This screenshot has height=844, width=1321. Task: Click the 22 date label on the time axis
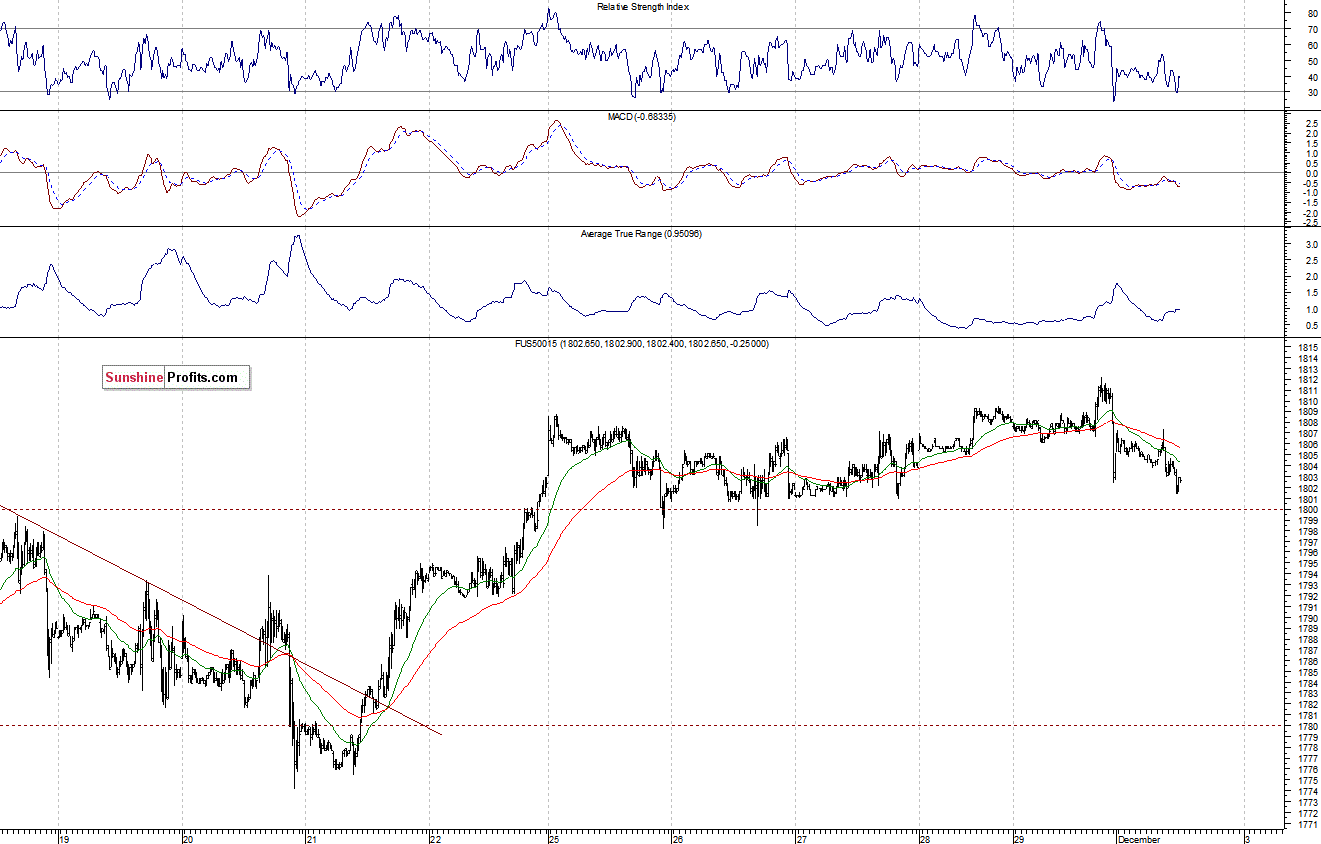click(435, 838)
